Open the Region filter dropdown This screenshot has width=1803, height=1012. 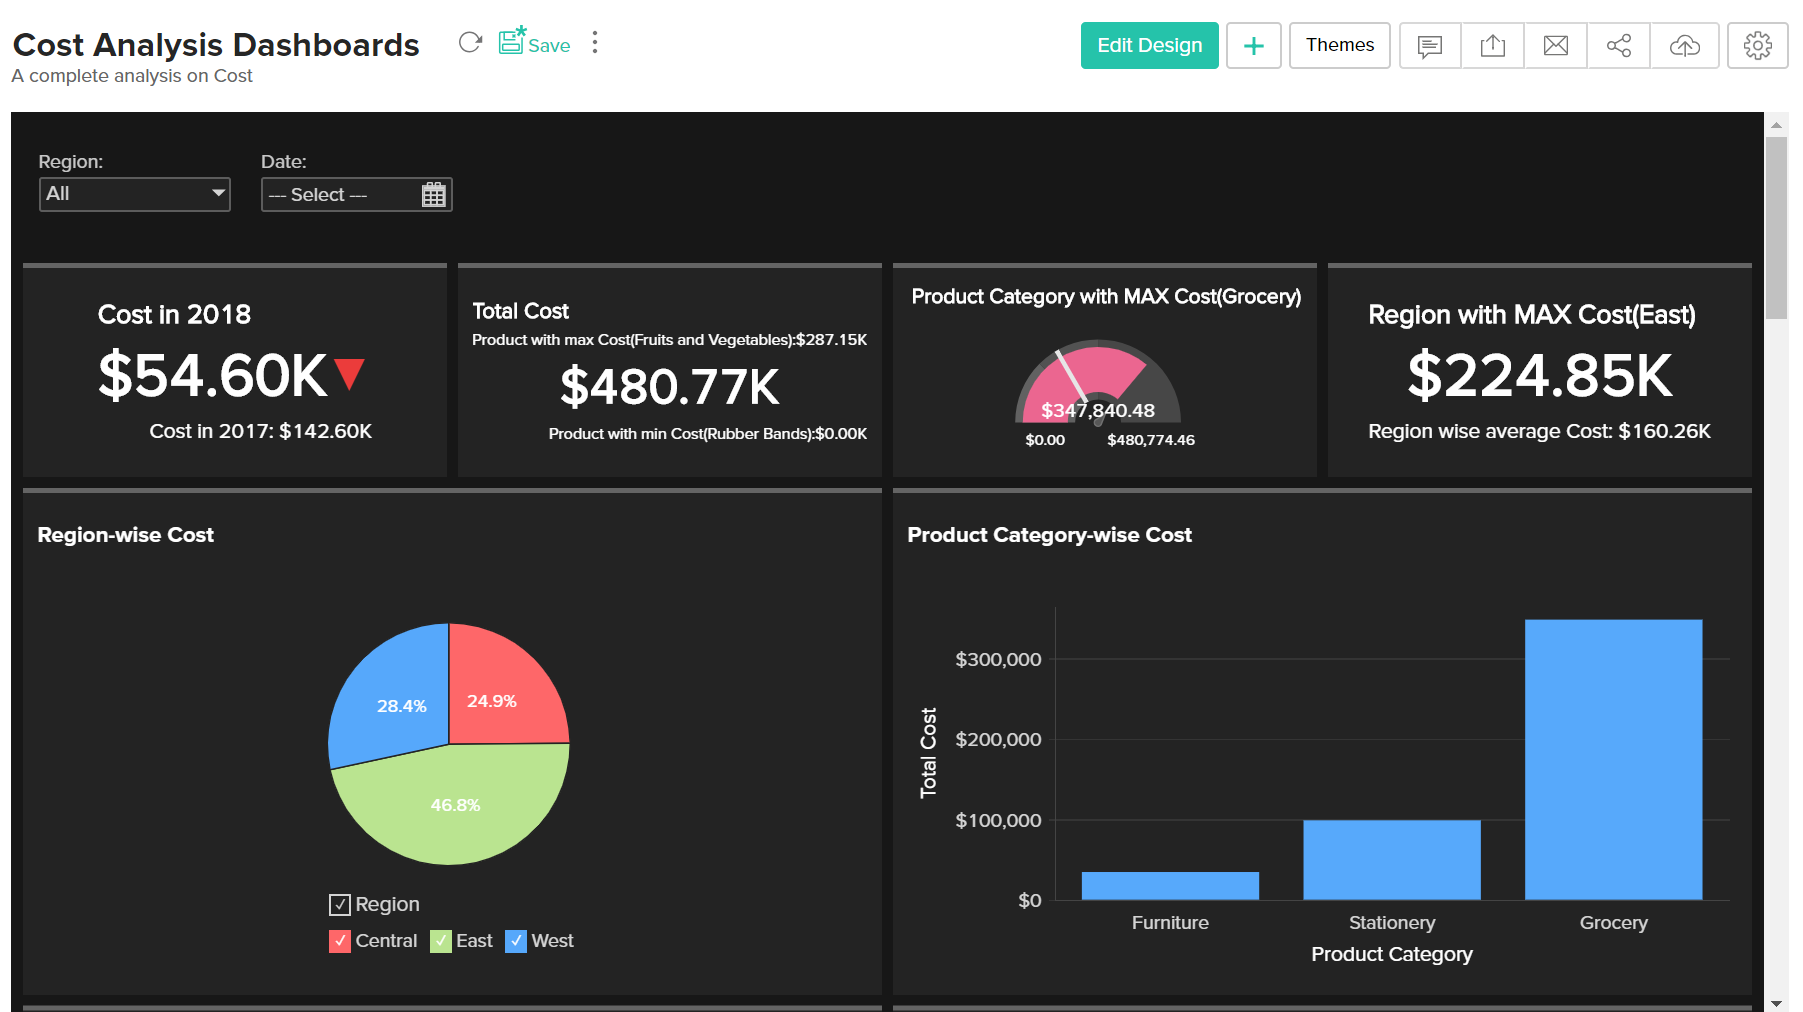[x=134, y=194]
